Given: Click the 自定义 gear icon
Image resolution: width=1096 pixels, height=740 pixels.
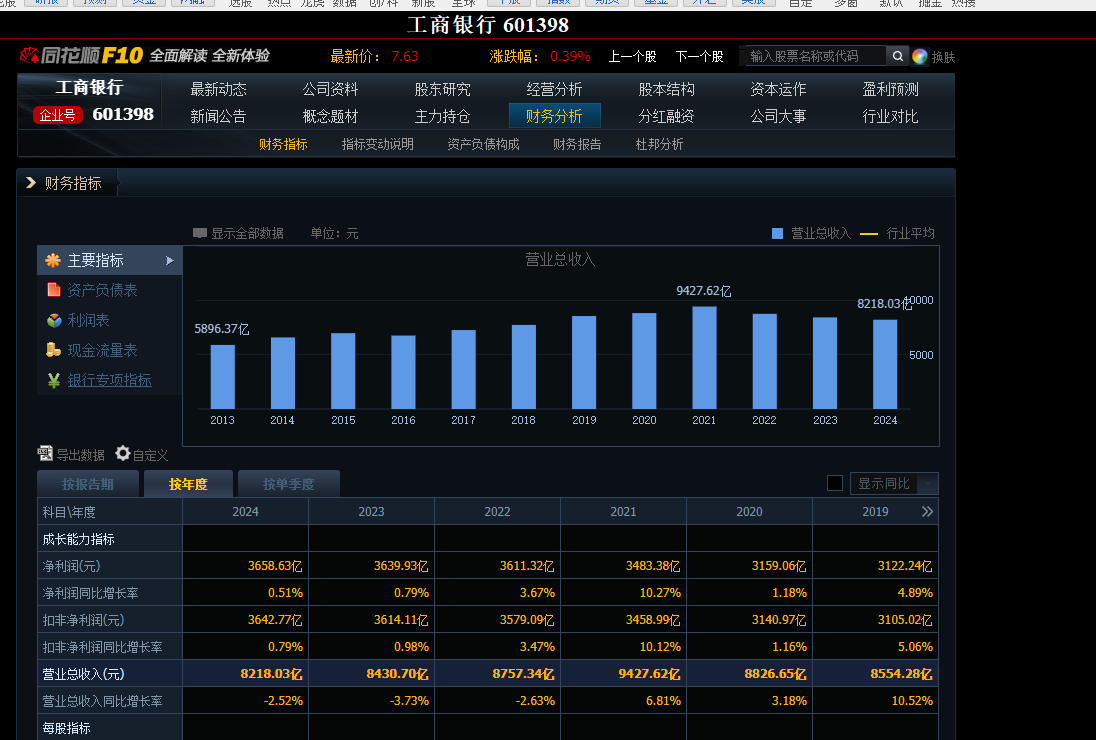Looking at the screenshot, I should coord(123,454).
